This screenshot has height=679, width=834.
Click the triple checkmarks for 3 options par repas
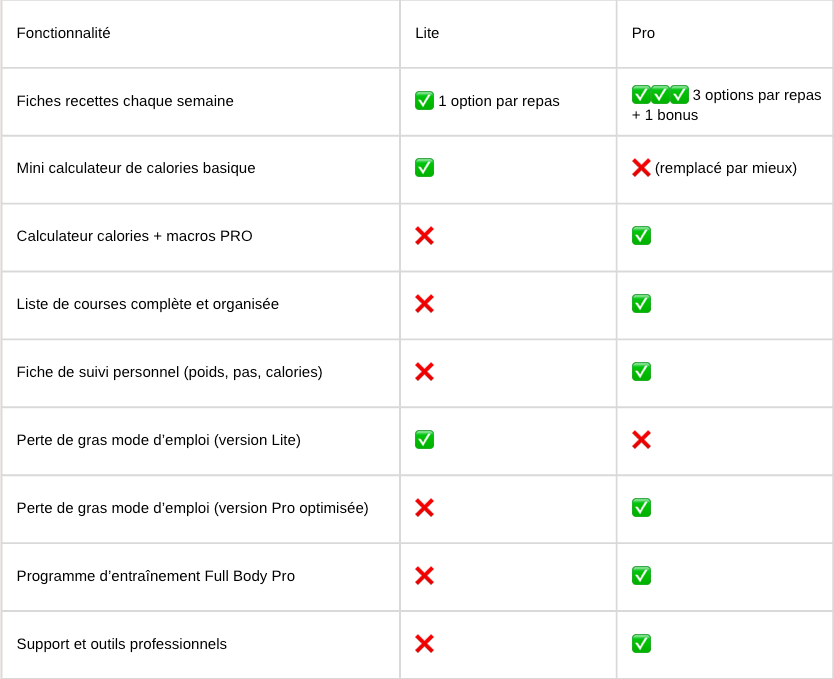pos(660,95)
